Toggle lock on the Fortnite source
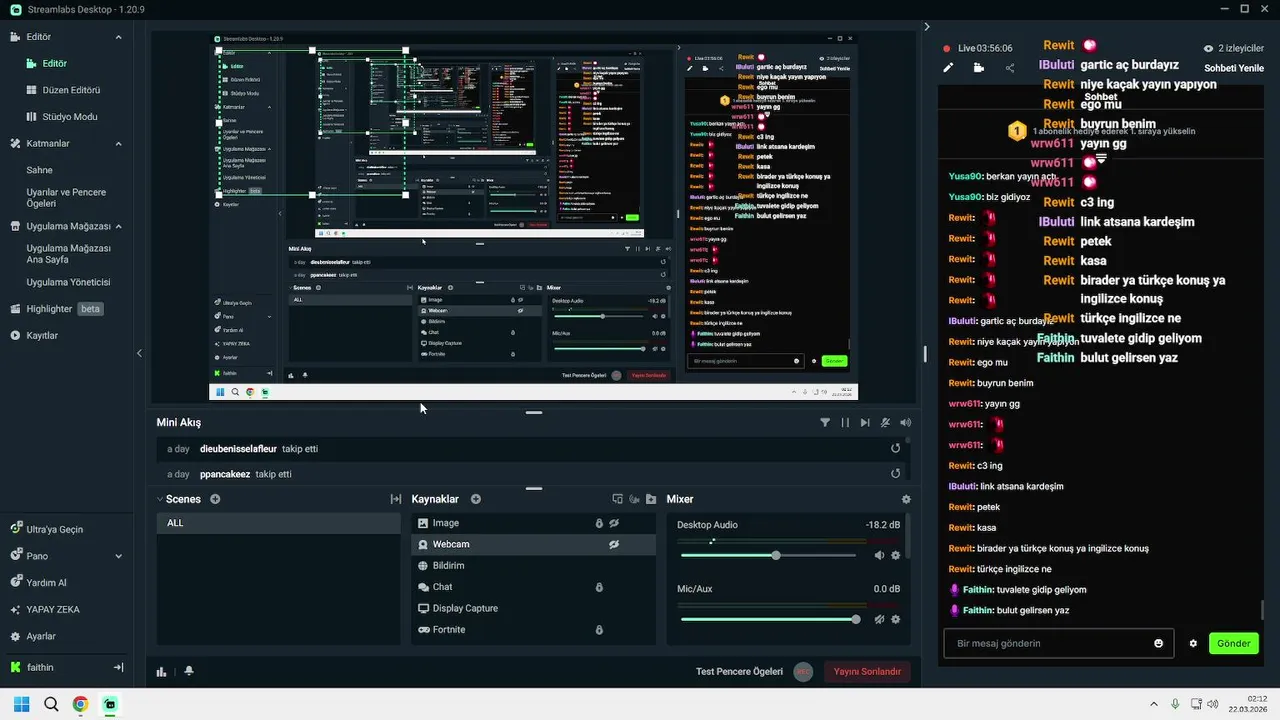Image resolution: width=1280 pixels, height=720 pixels. [x=599, y=630]
